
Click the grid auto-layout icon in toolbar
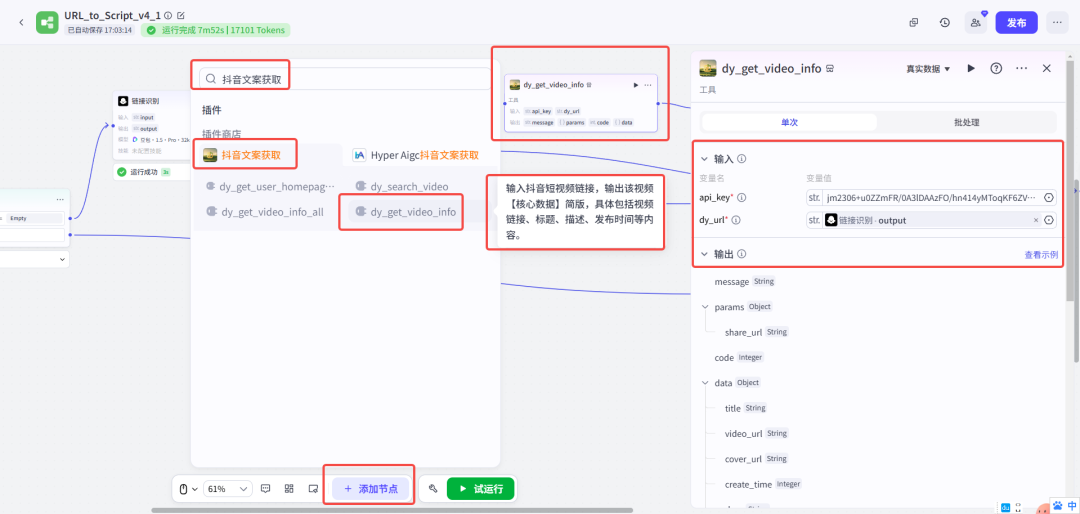(x=289, y=489)
